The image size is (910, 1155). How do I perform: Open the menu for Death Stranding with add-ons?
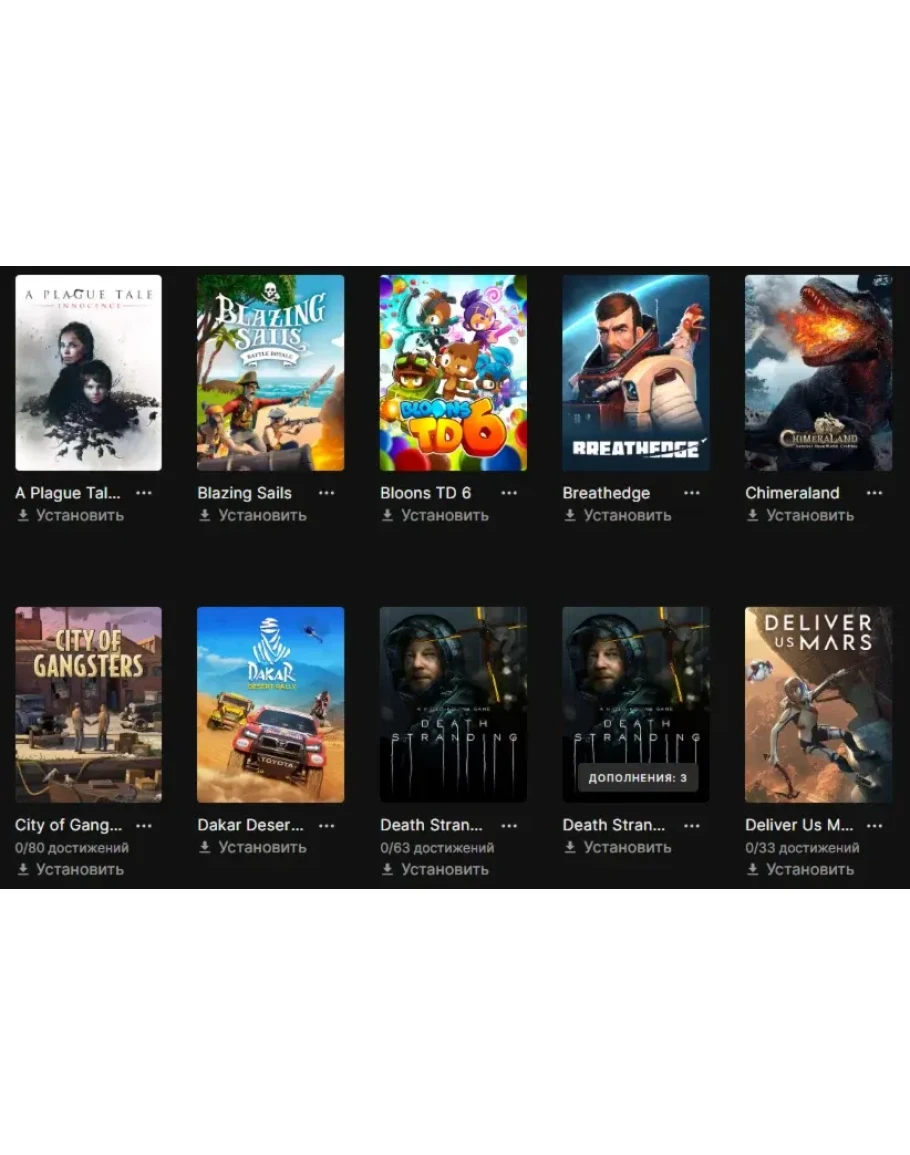tap(692, 825)
